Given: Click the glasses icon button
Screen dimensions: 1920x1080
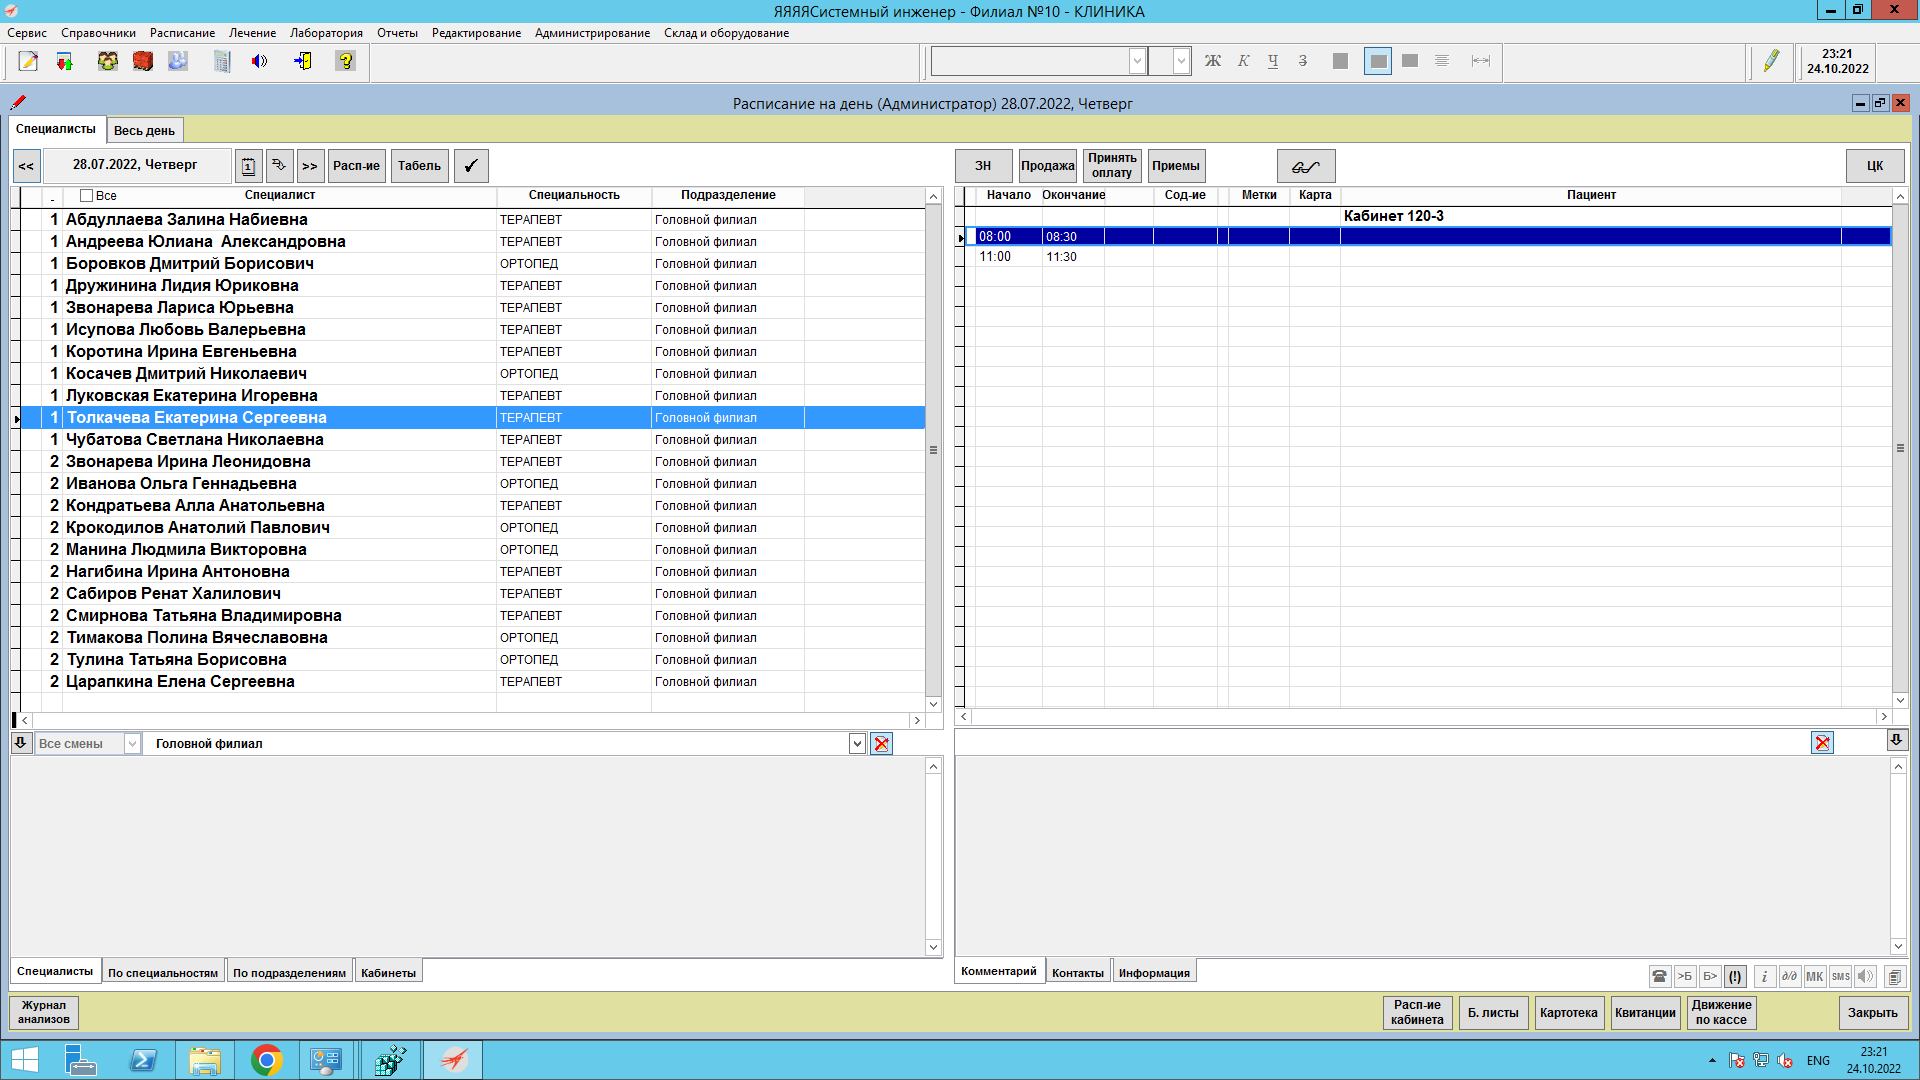Looking at the screenshot, I should point(1306,166).
